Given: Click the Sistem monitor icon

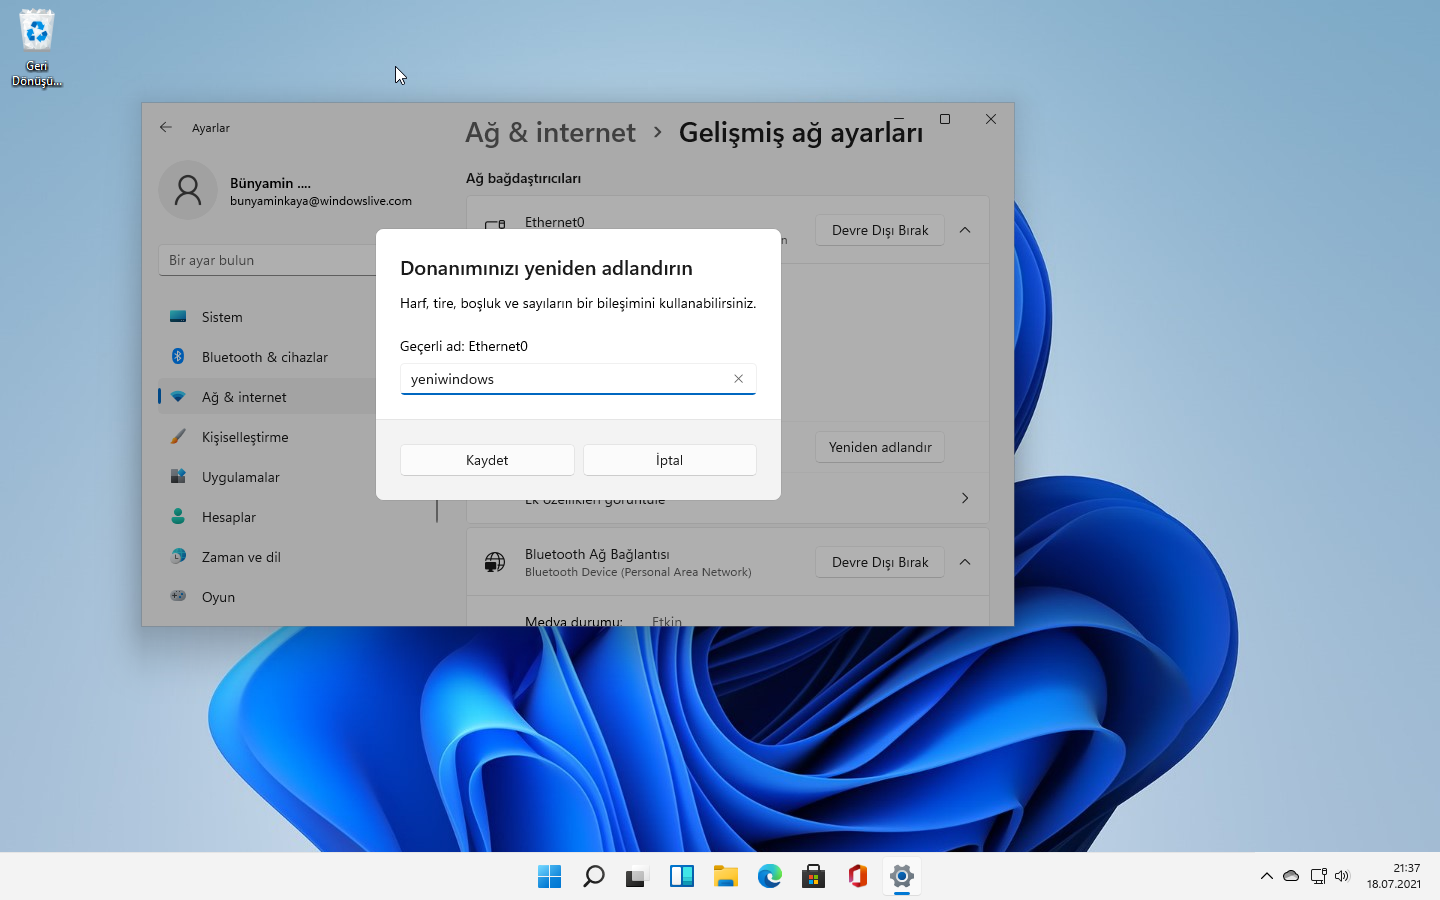Looking at the screenshot, I should point(178,316).
